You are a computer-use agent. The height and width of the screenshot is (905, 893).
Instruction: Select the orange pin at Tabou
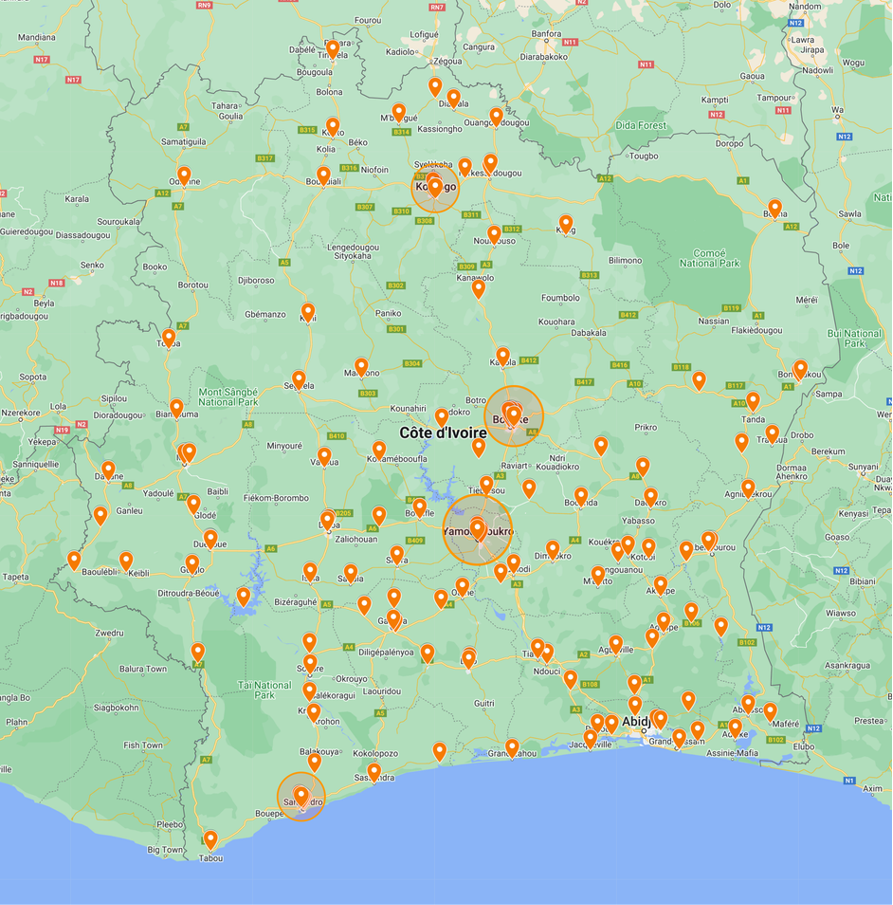(x=211, y=840)
